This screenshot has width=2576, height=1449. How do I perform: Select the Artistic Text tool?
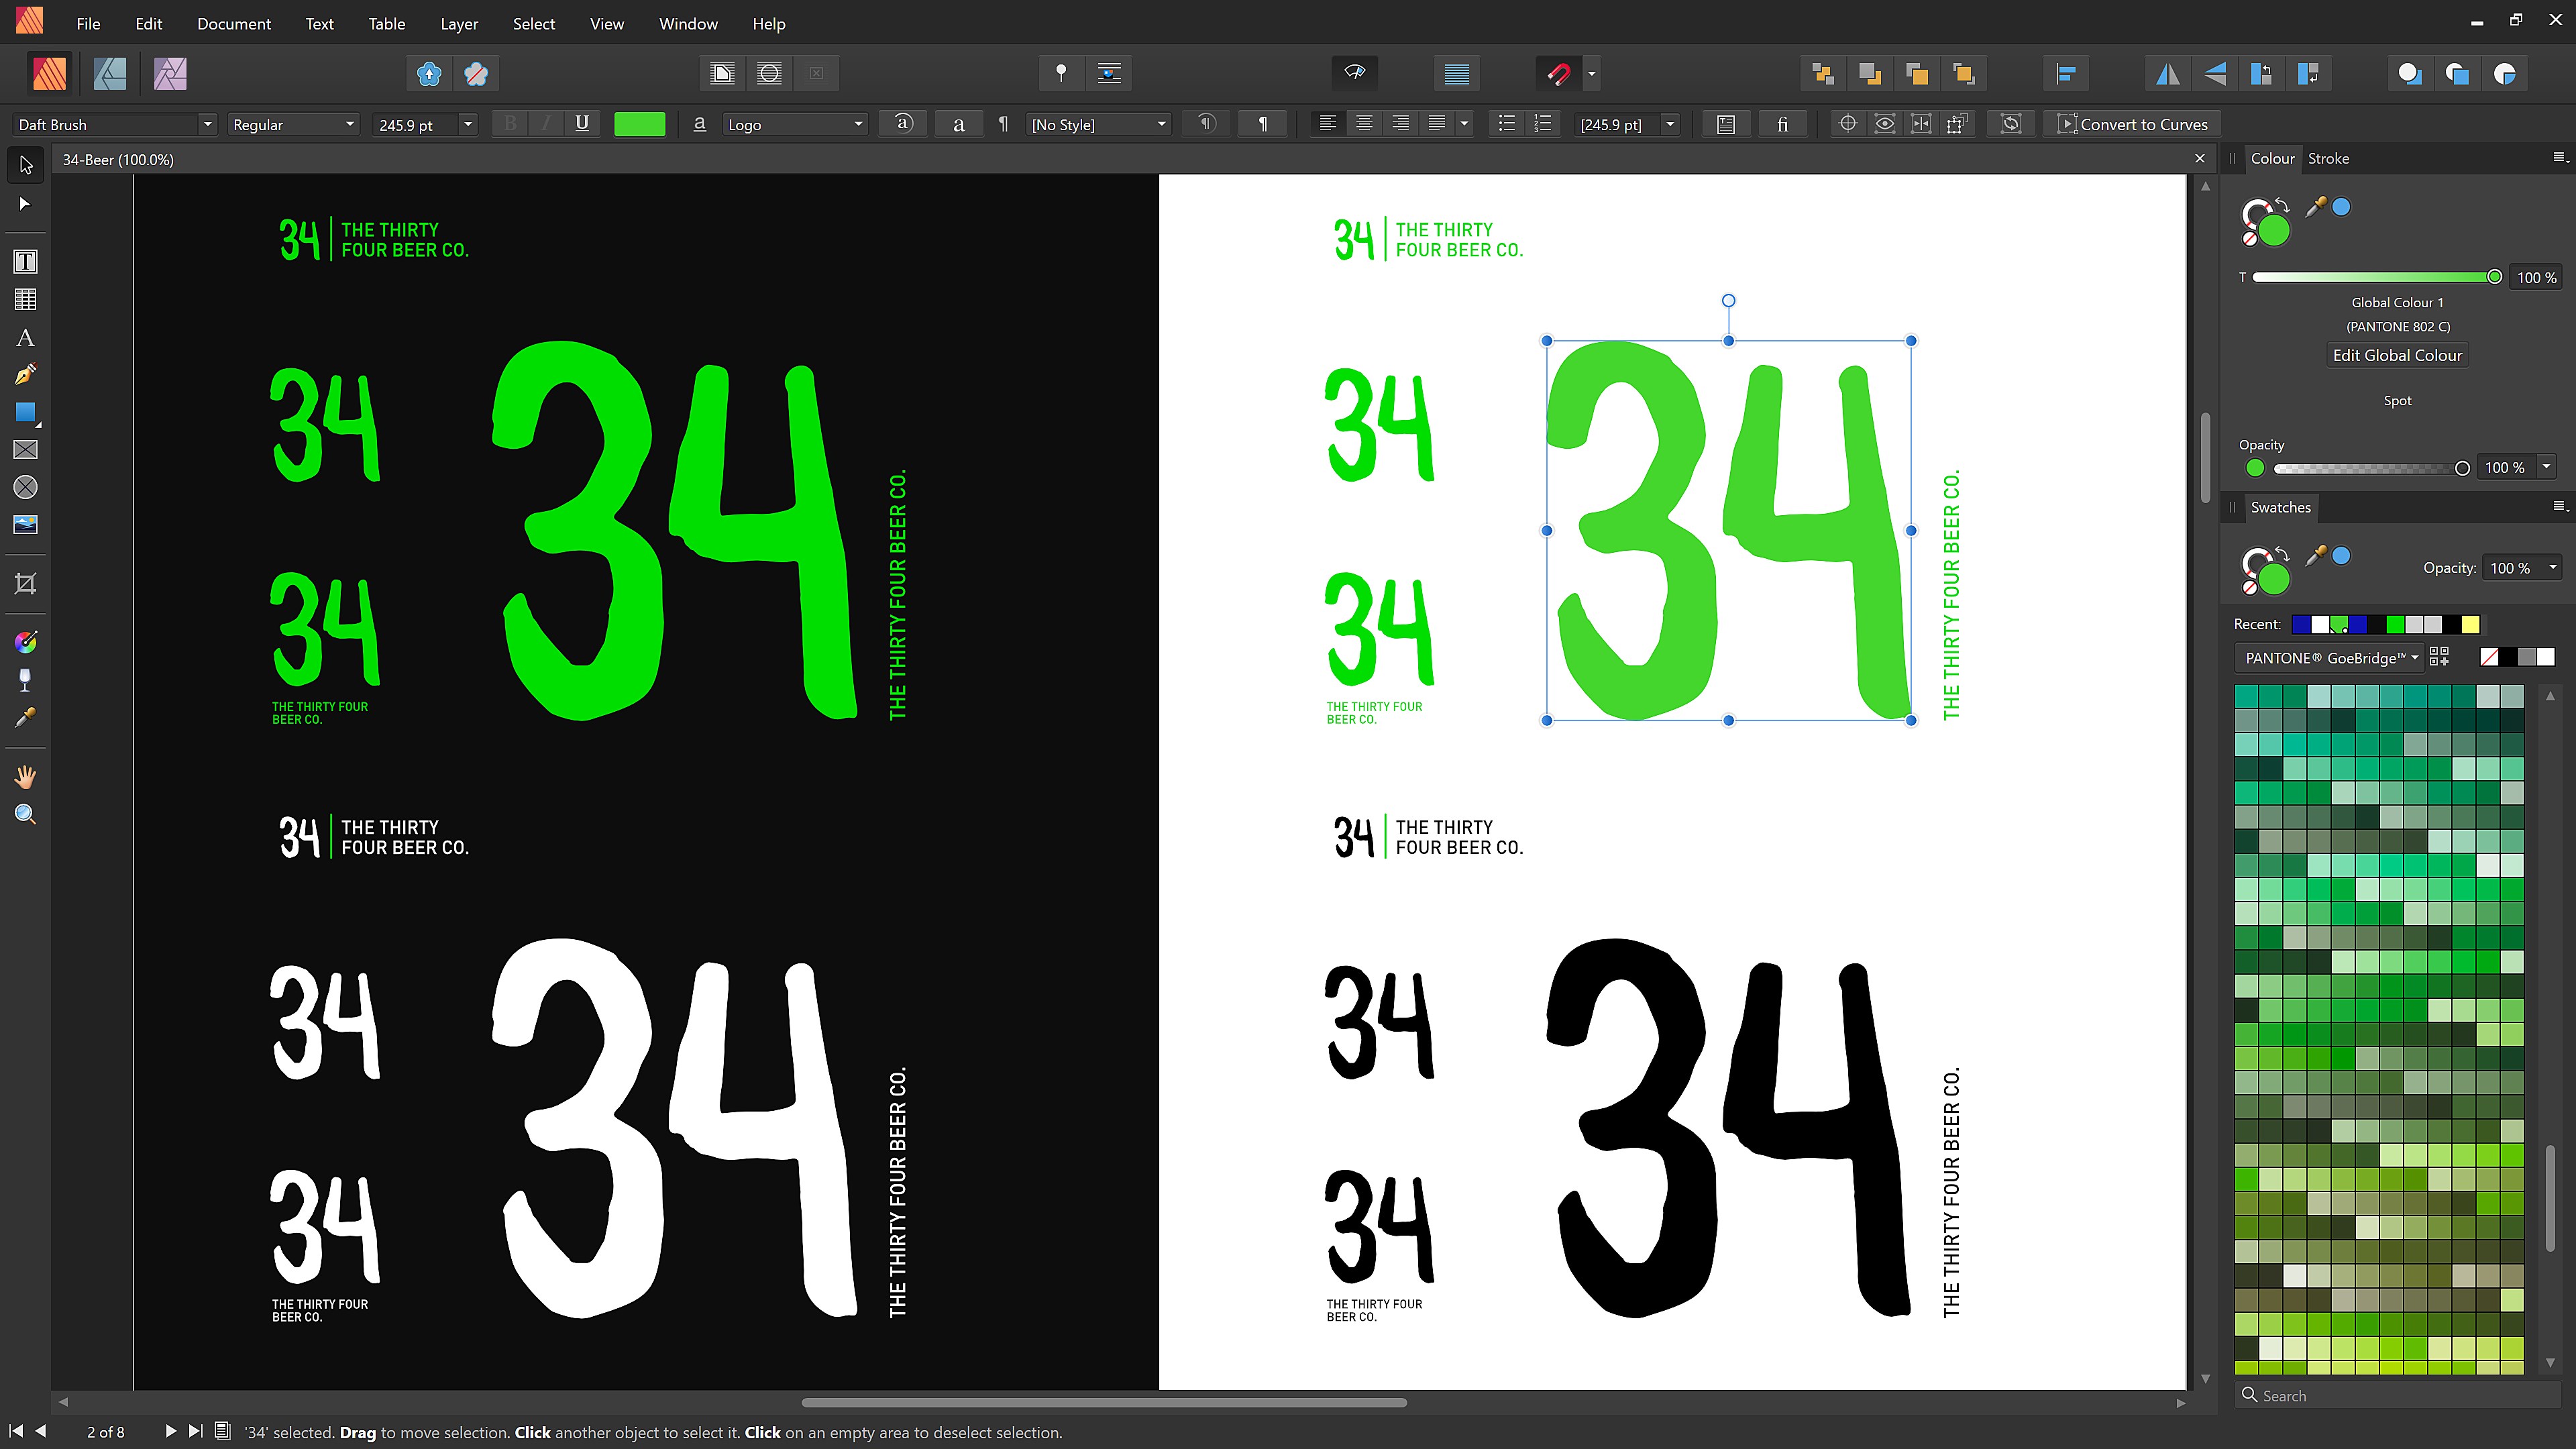(25, 338)
